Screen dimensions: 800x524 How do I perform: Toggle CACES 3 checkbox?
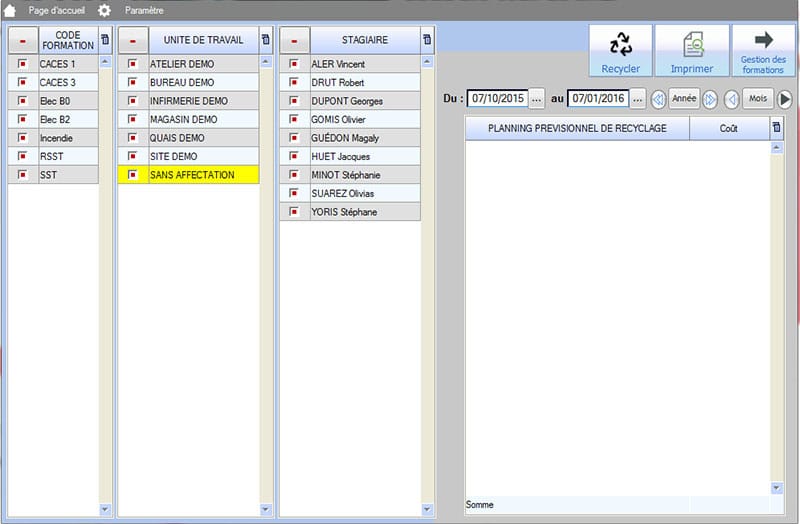22,82
